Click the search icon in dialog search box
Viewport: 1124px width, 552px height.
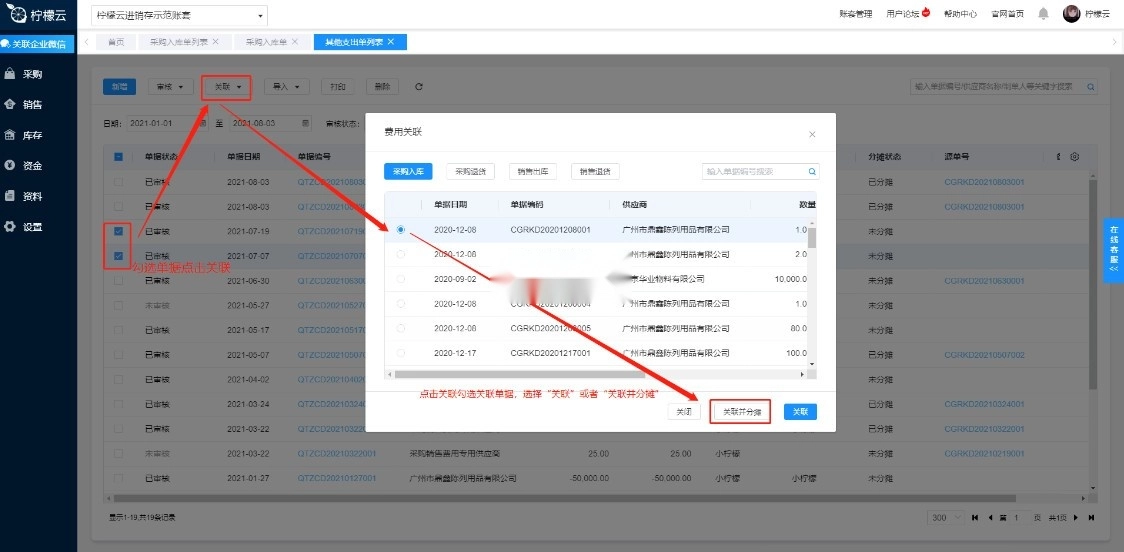812,172
